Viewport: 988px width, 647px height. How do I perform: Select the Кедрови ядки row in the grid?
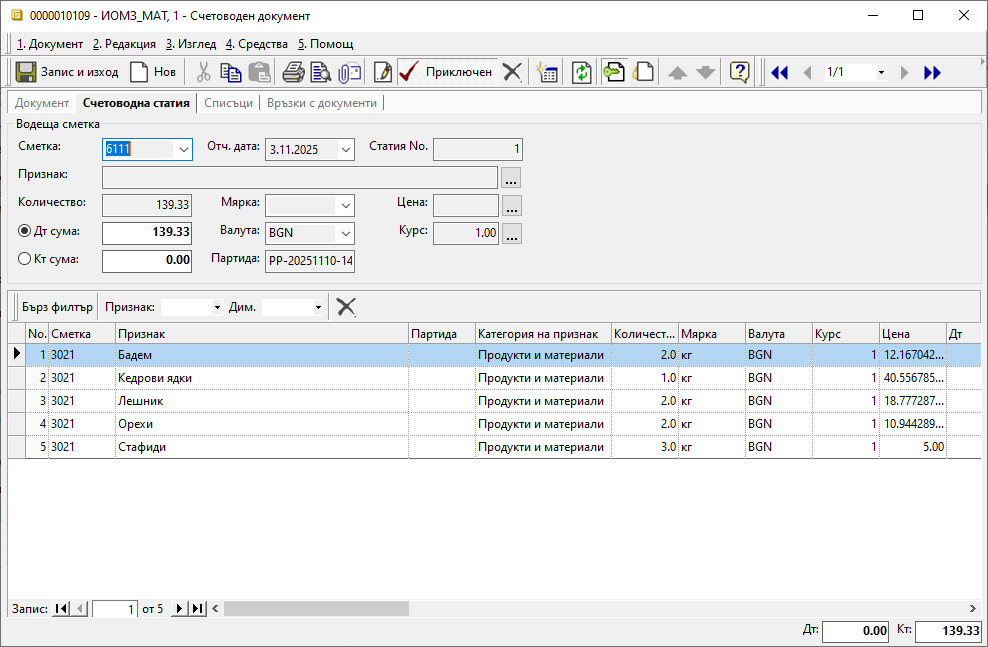point(155,378)
